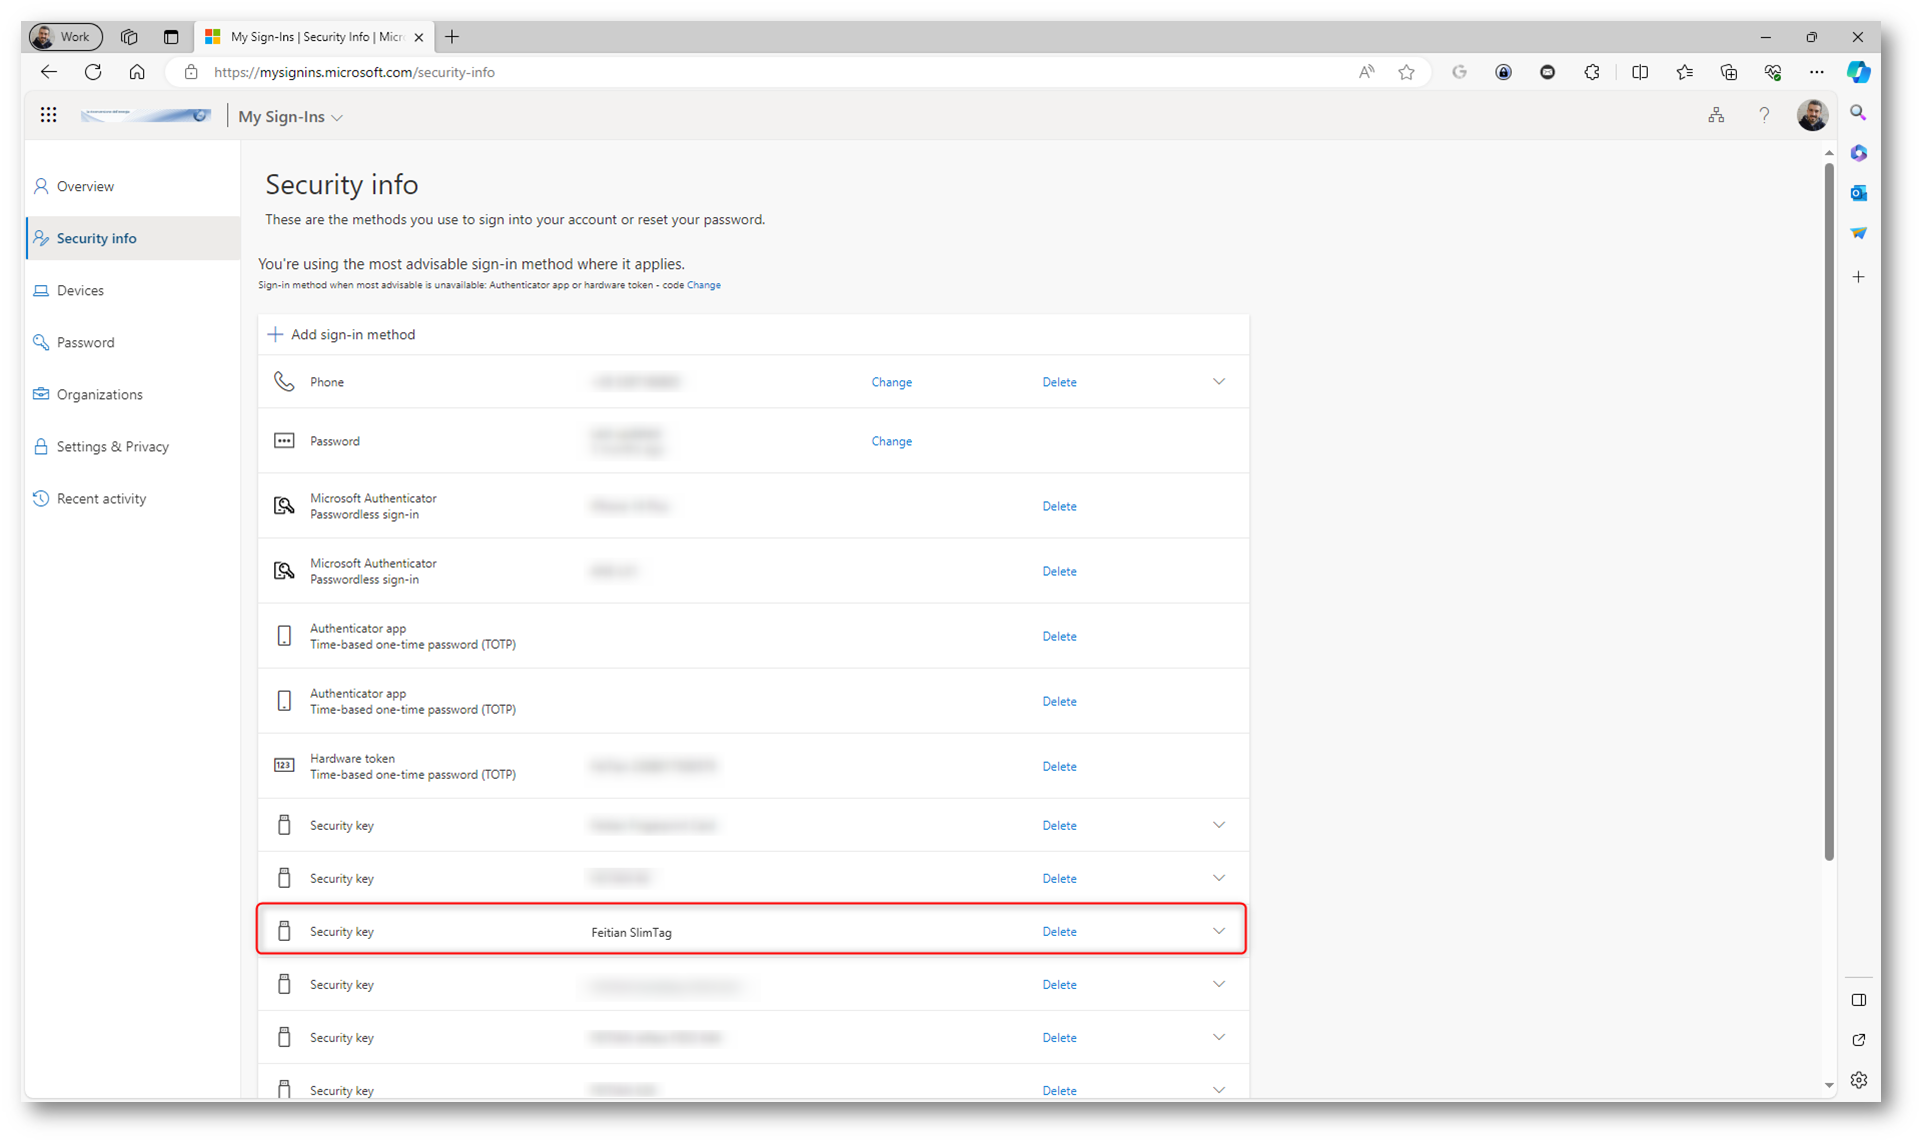Open Help question mark icon
The height and width of the screenshot is (1144, 1923).
[x=1764, y=116]
